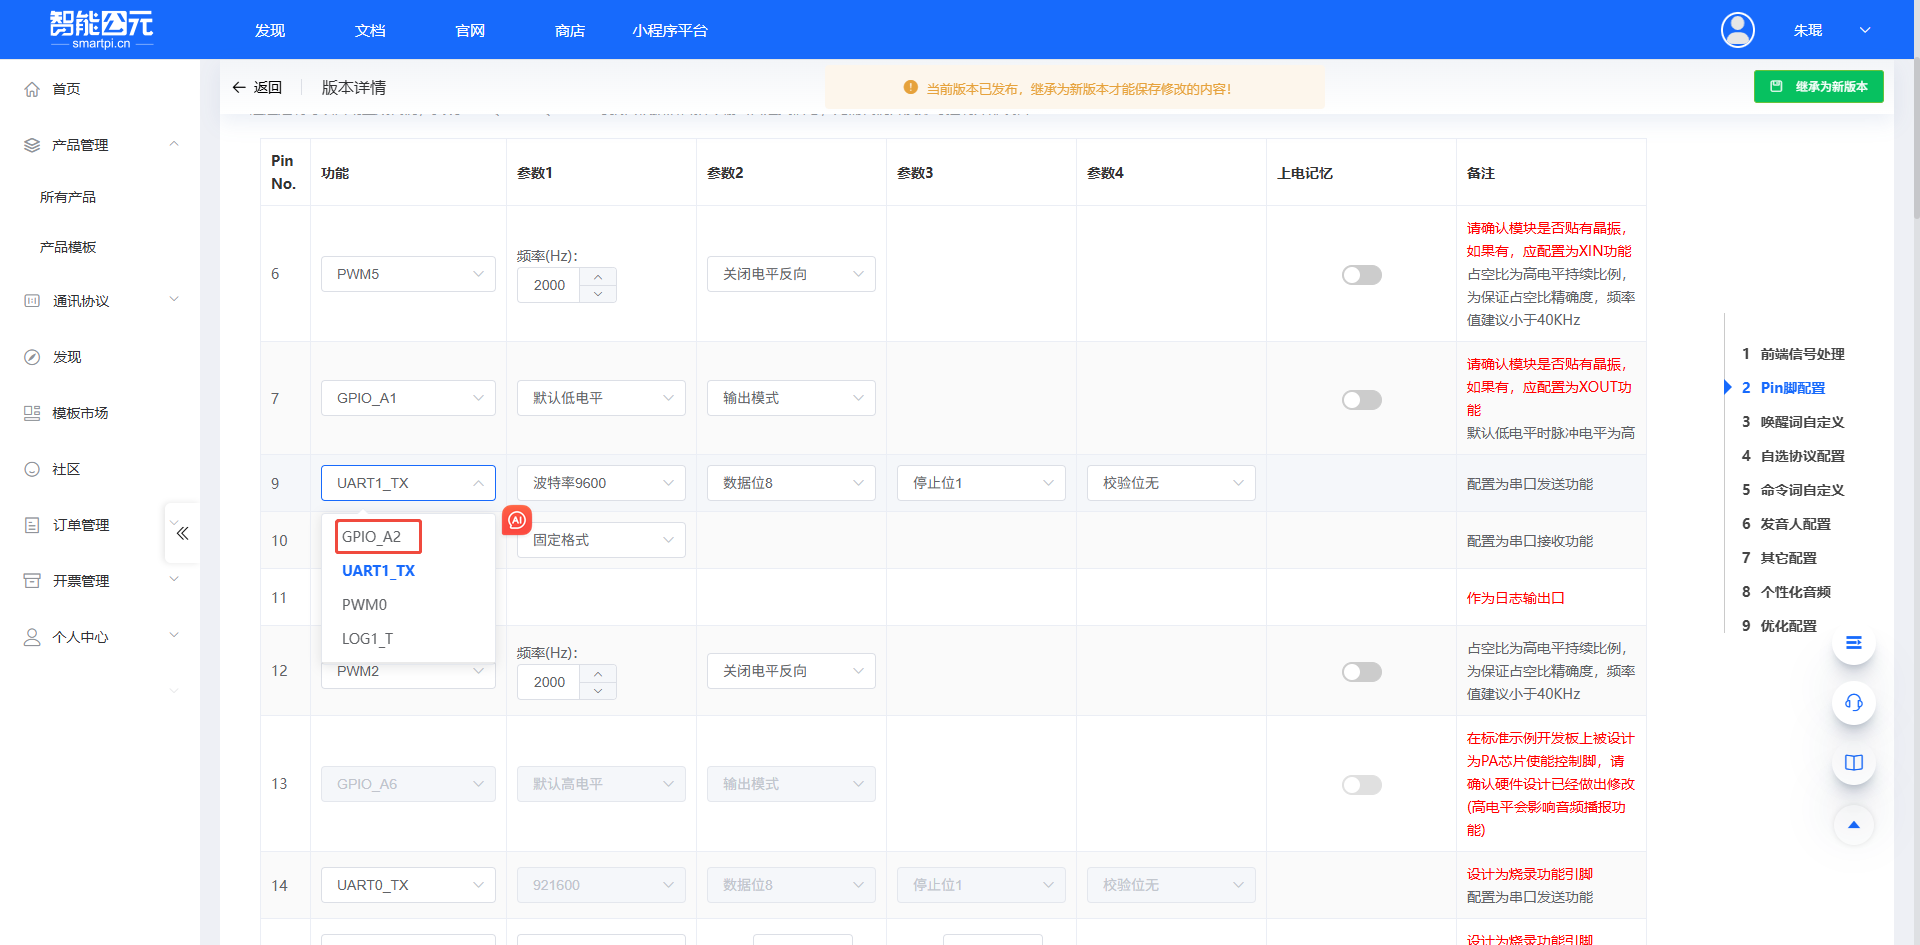Screen dimensions: 1920x945
Task: Click the 继承为新版本 button
Action: click(x=1818, y=87)
